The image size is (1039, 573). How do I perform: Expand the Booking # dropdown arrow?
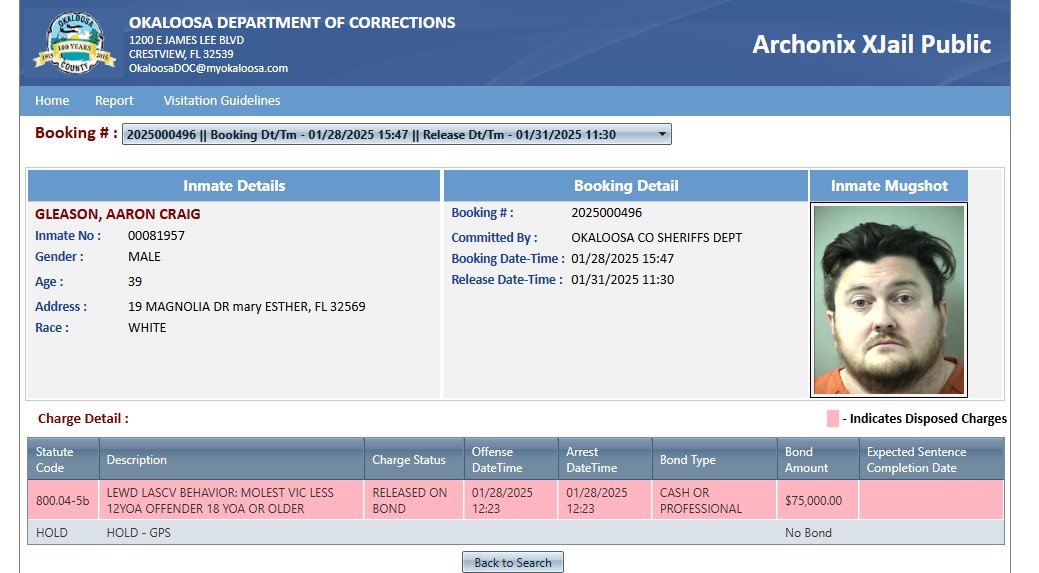[661, 134]
